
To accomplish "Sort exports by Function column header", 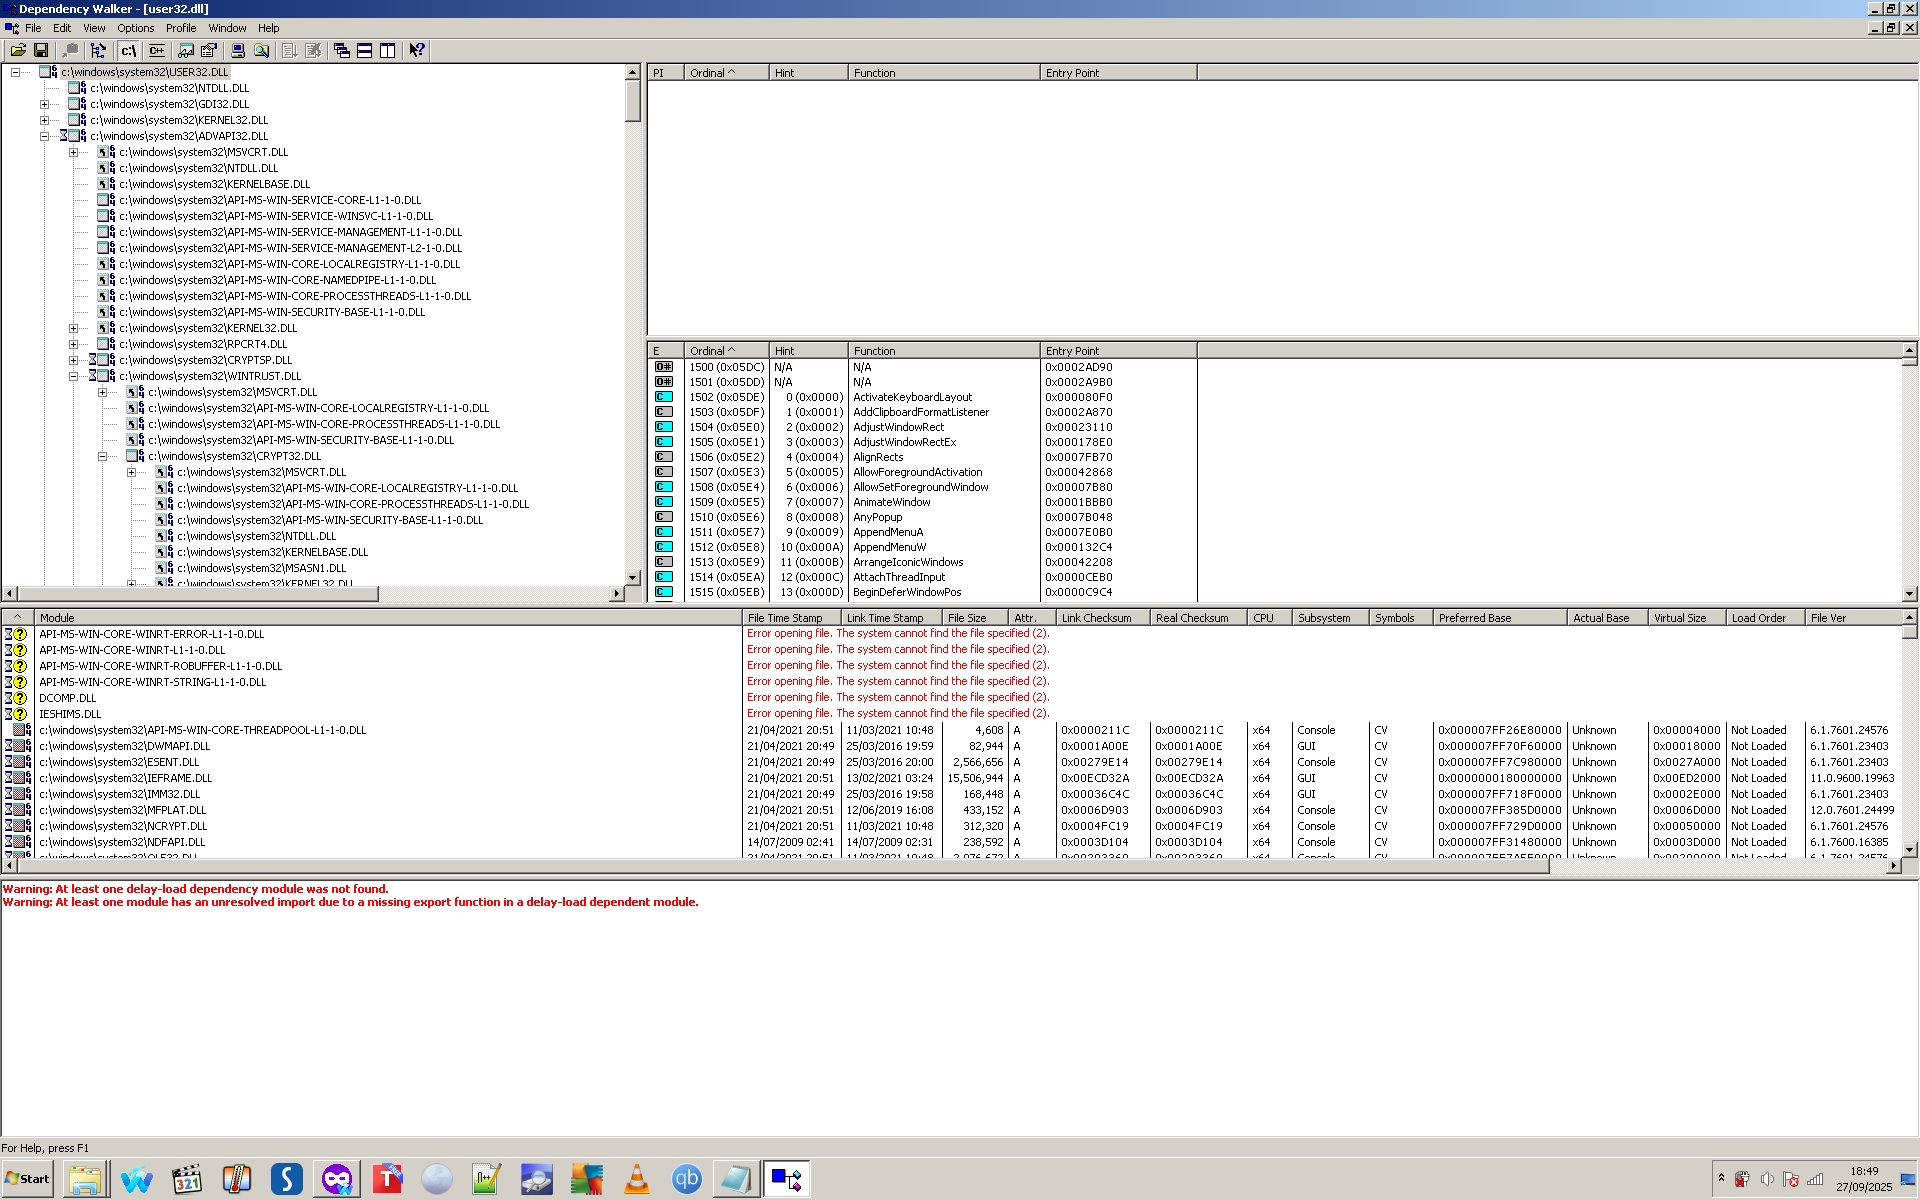I will click(942, 351).
